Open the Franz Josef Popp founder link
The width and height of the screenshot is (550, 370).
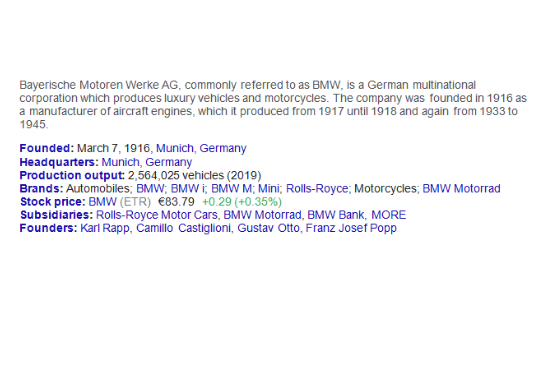[x=351, y=228]
